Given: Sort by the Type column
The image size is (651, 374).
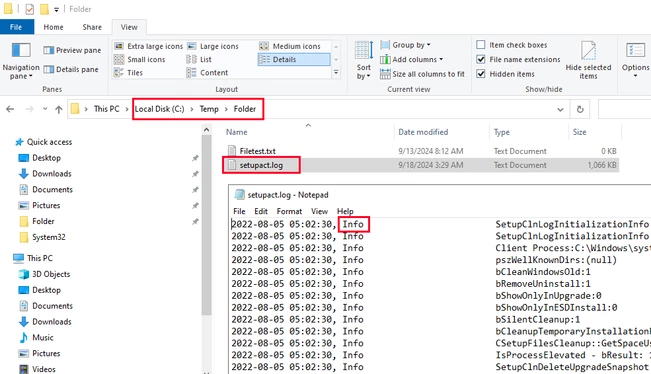Looking at the screenshot, I should [x=502, y=132].
